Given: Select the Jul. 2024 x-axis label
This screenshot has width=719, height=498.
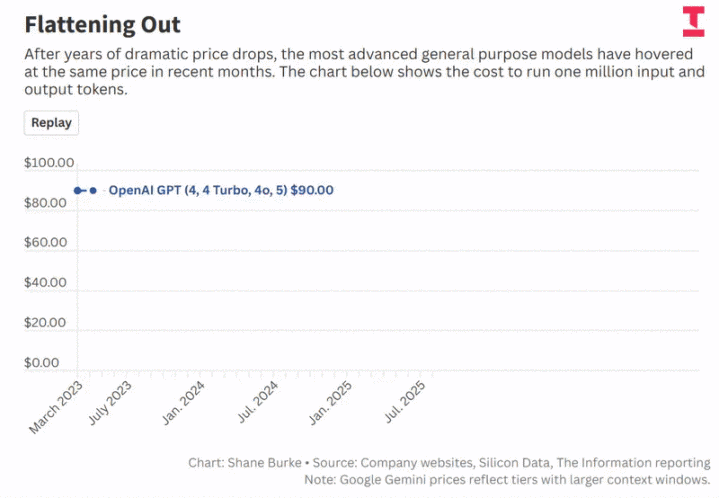Looking at the screenshot, I should tap(258, 403).
